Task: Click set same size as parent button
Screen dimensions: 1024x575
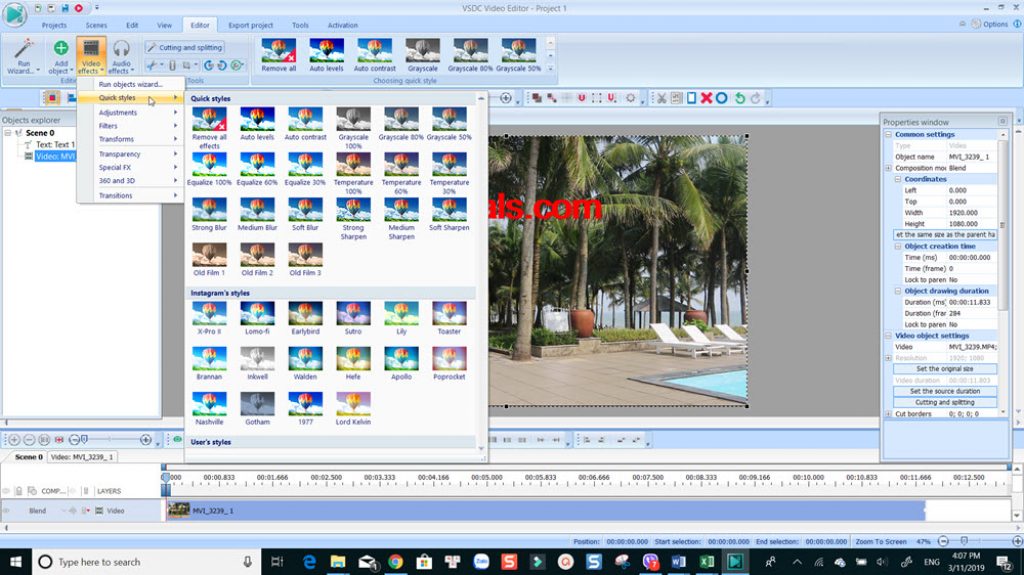Action: click(944, 235)
